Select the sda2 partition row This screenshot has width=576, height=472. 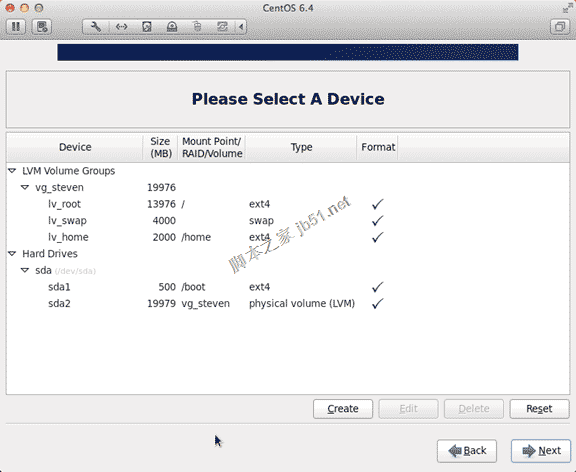(x=288, y=303)
